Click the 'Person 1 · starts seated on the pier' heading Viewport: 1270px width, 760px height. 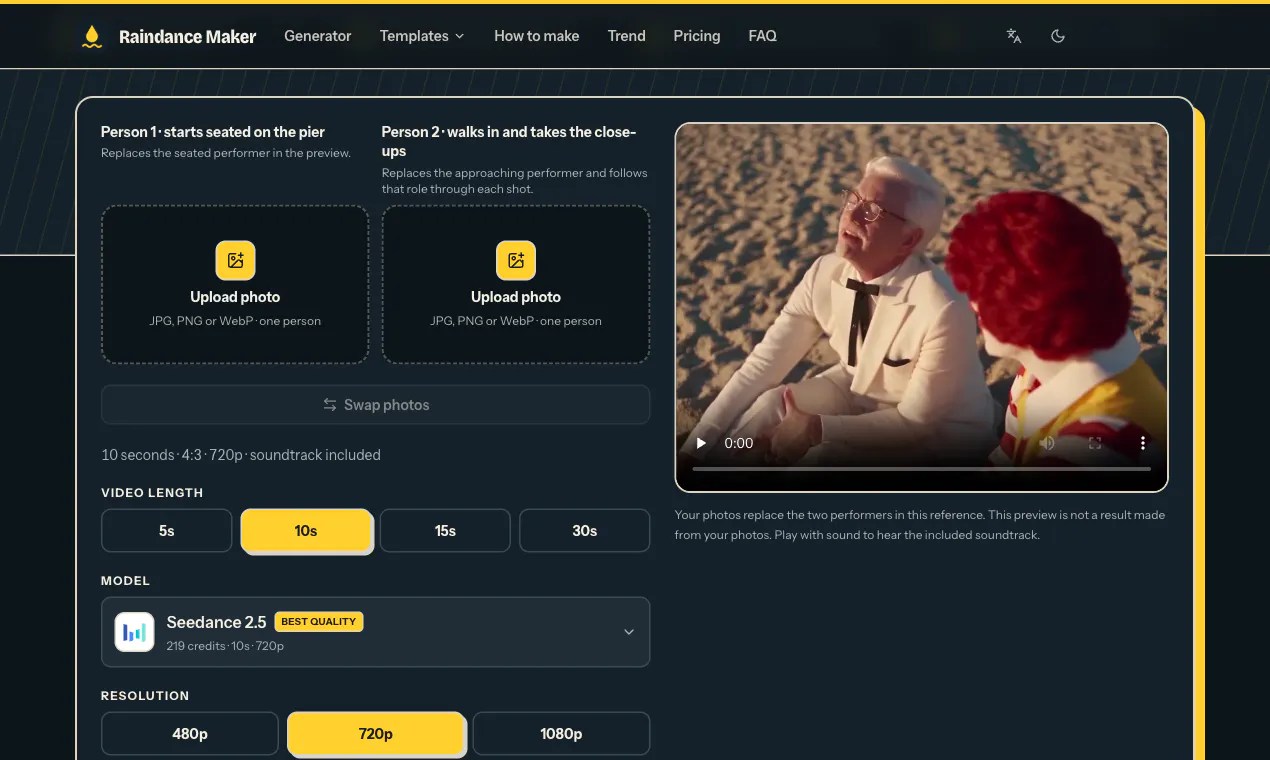[x=213, y=132]
